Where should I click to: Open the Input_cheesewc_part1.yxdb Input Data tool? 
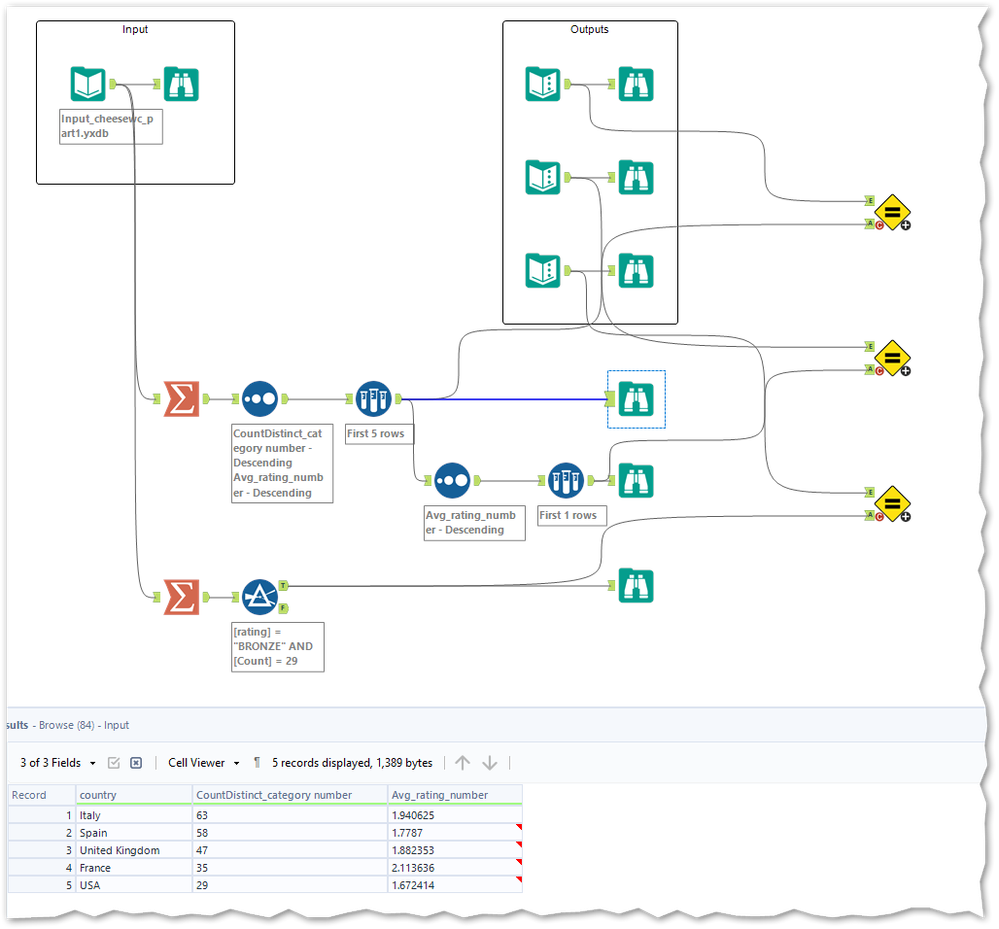pos(88,84)
